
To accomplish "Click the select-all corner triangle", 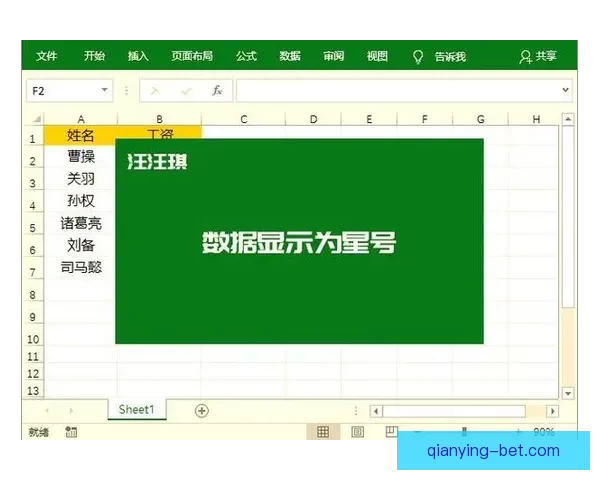I will pyautogui.click(x=37, y=119).
